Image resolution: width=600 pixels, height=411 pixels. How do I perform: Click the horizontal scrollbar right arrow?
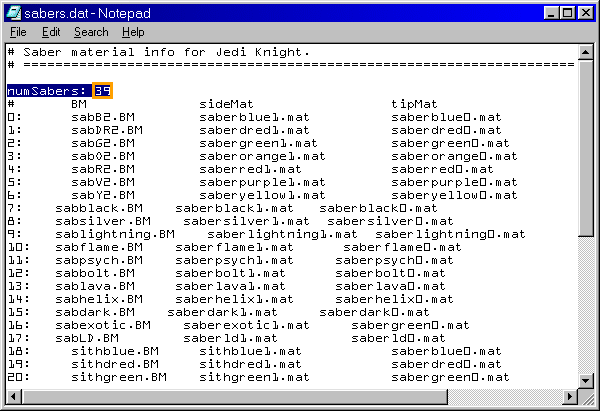point(570,396)
